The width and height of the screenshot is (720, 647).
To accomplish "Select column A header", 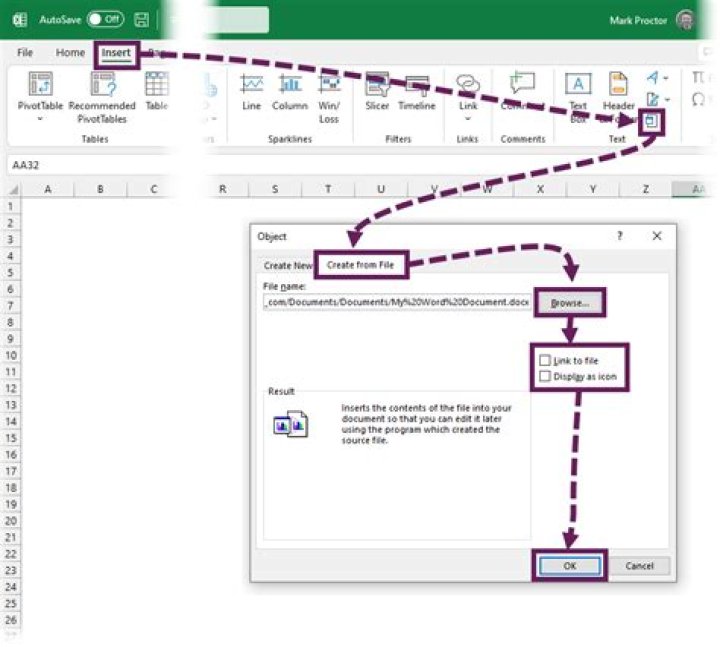I will point(48,189).
